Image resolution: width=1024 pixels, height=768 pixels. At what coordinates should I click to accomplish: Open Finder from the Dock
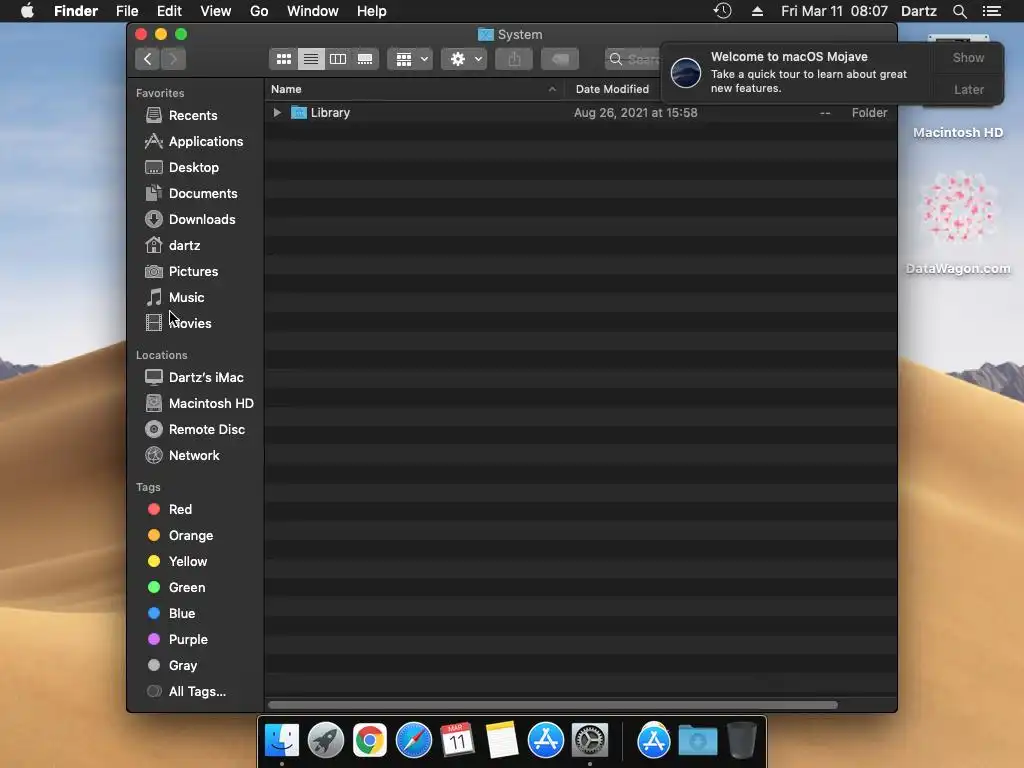click(281, 740)
